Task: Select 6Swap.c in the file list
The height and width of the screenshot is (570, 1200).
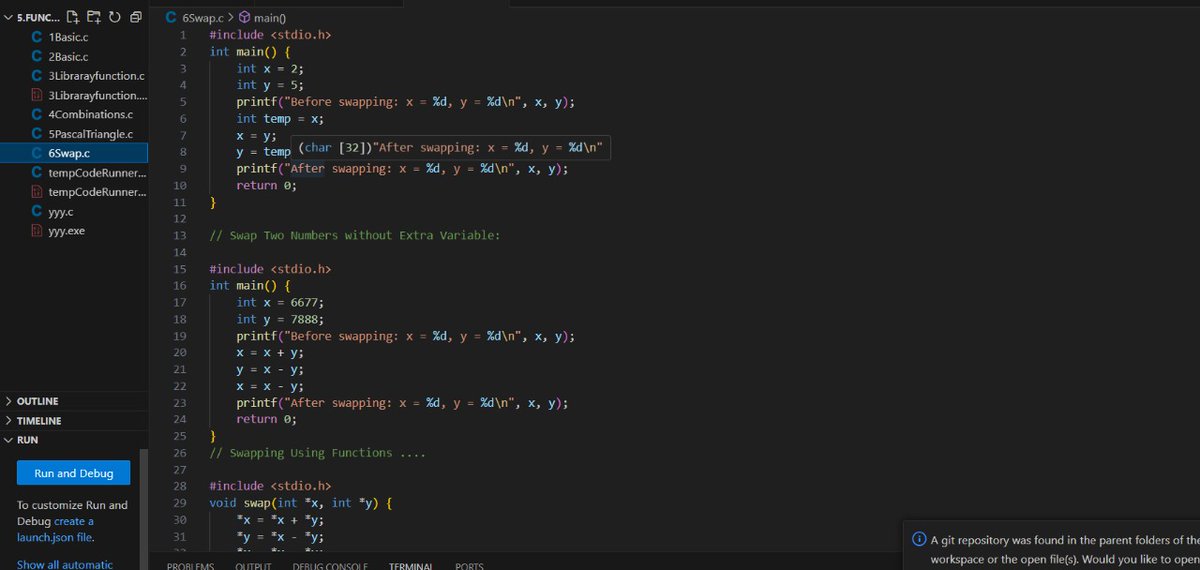Action: point(74,153)
